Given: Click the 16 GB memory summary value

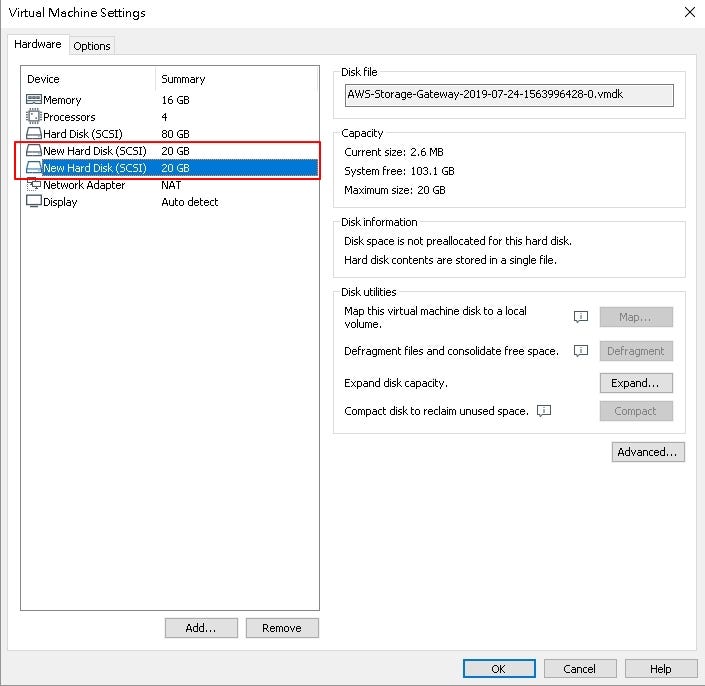Looking at the screenshot, I should click(175, 100).
